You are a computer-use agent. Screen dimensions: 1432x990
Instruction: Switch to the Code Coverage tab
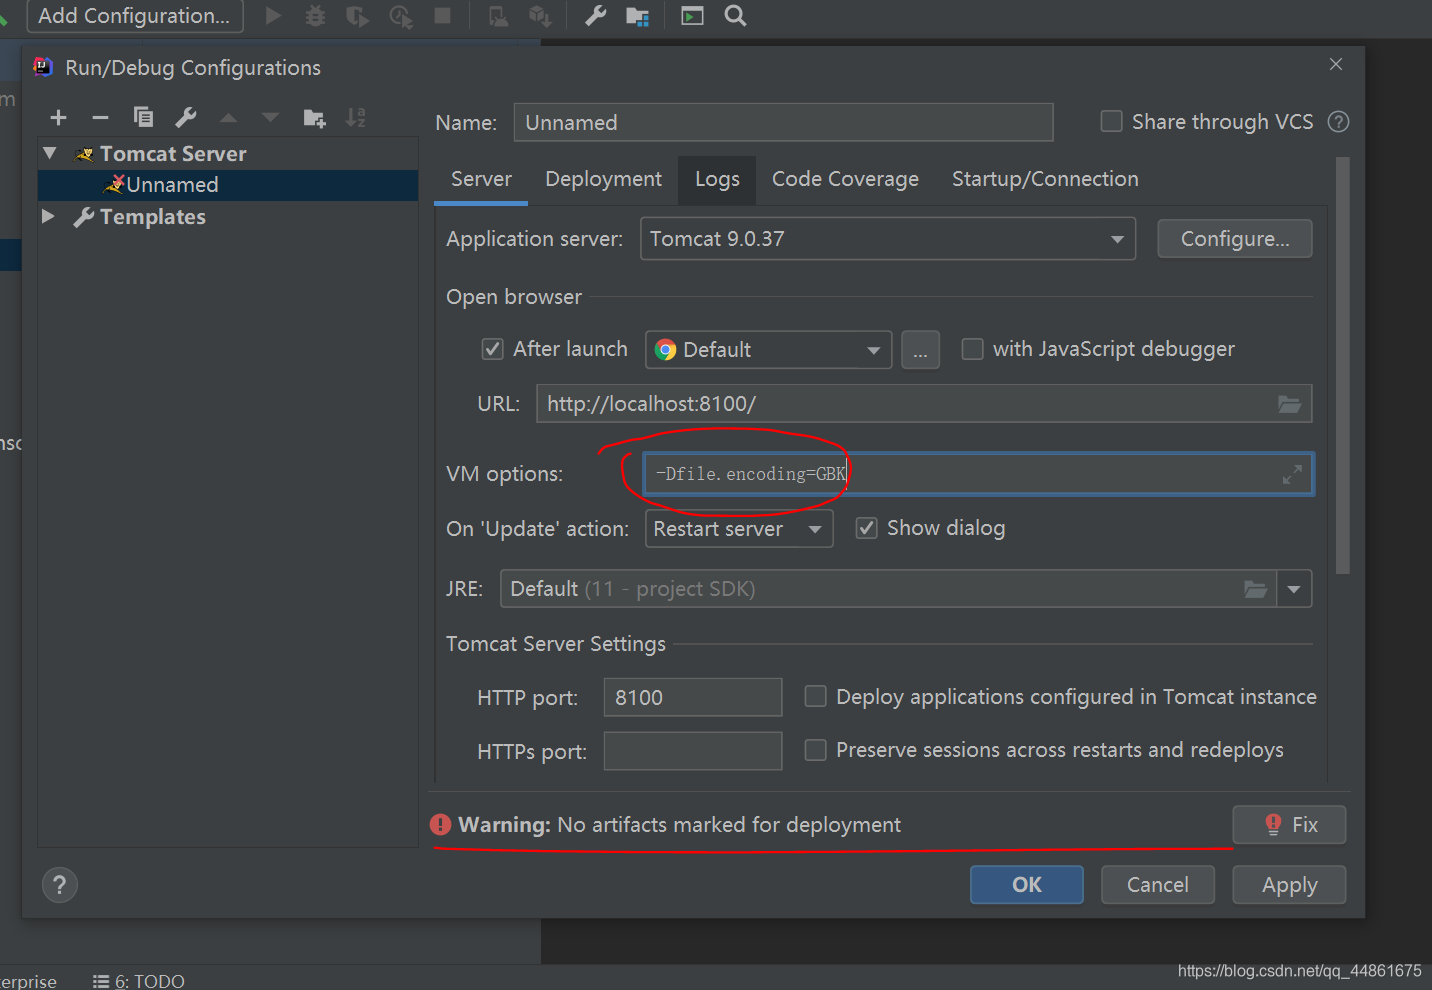845,179
